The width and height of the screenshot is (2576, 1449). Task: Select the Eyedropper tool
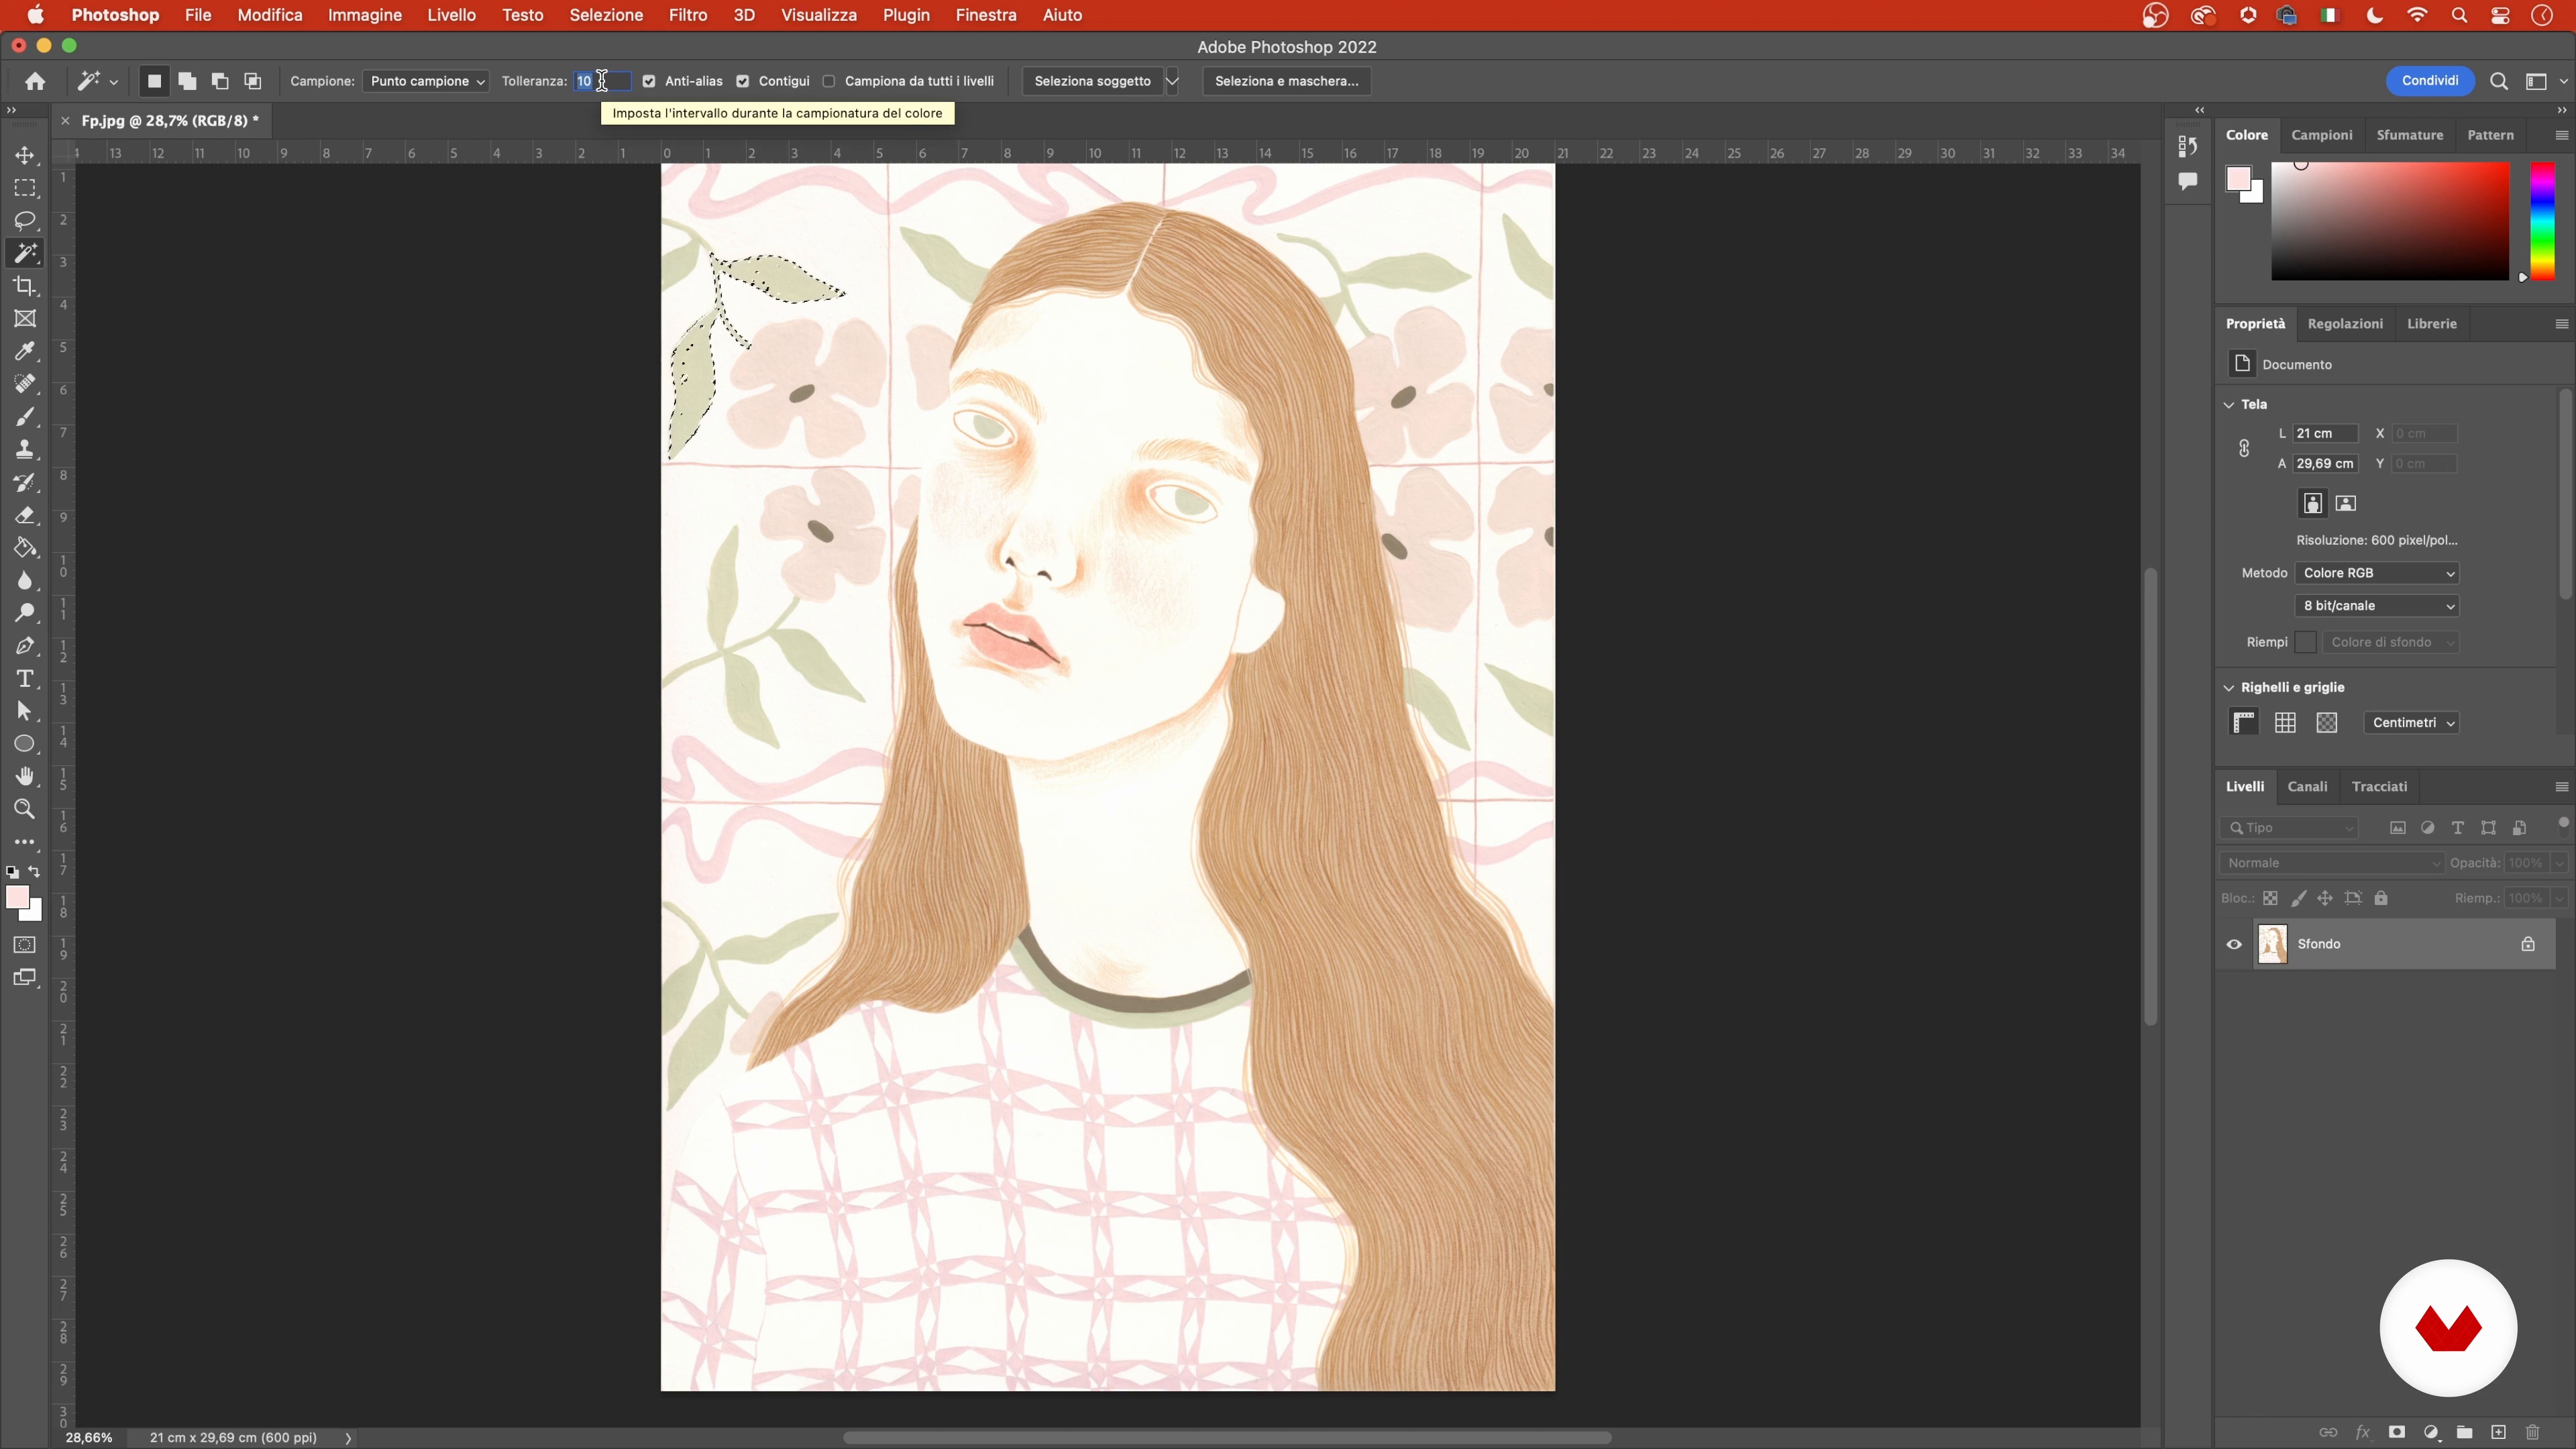click(25, 351)
